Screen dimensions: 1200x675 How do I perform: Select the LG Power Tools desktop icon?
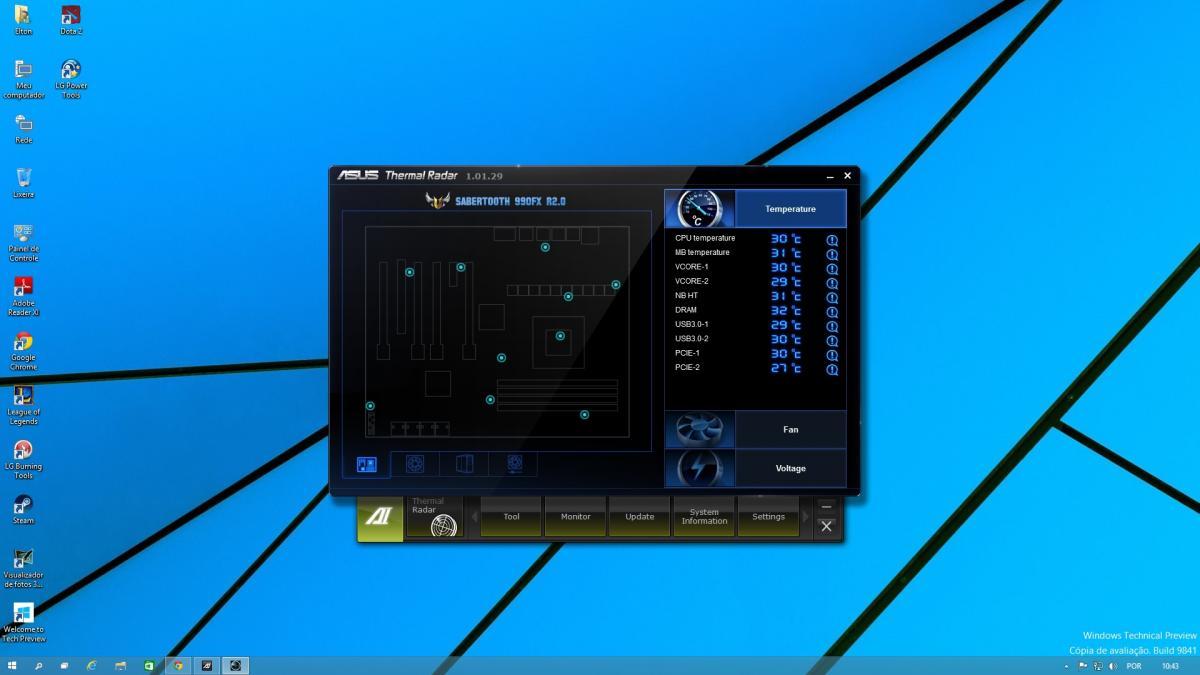tap(70, 78)
